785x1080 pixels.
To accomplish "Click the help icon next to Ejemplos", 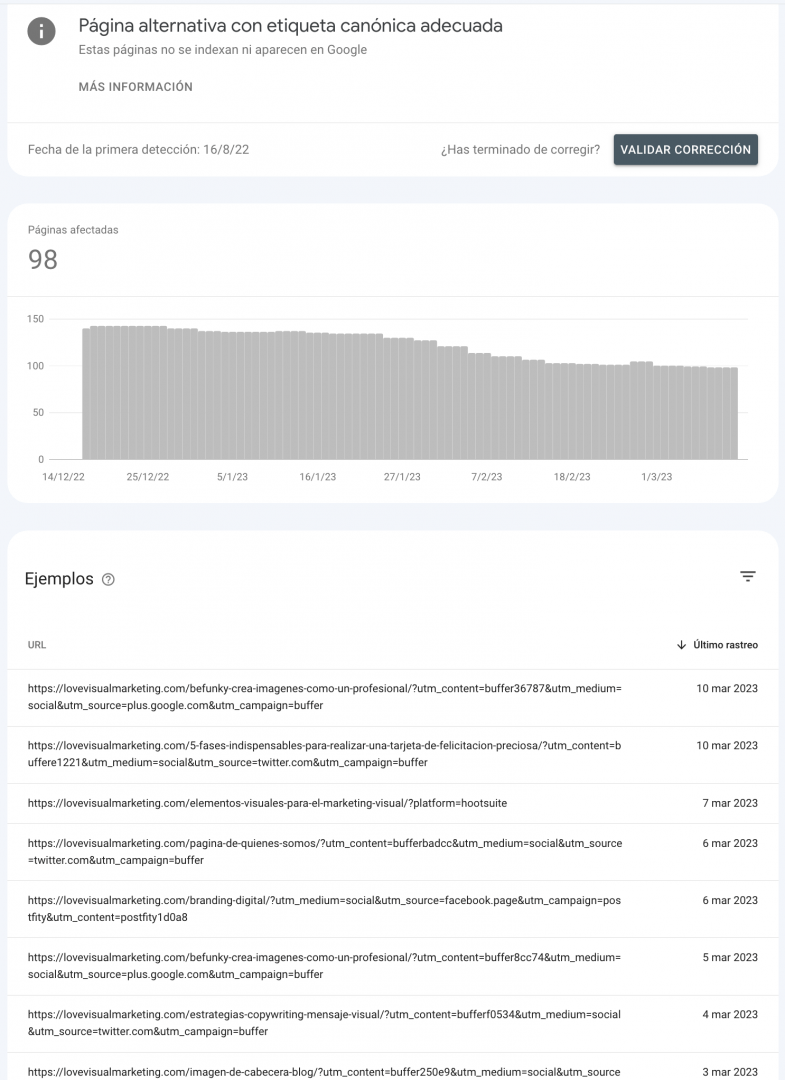I will point(108,579).
